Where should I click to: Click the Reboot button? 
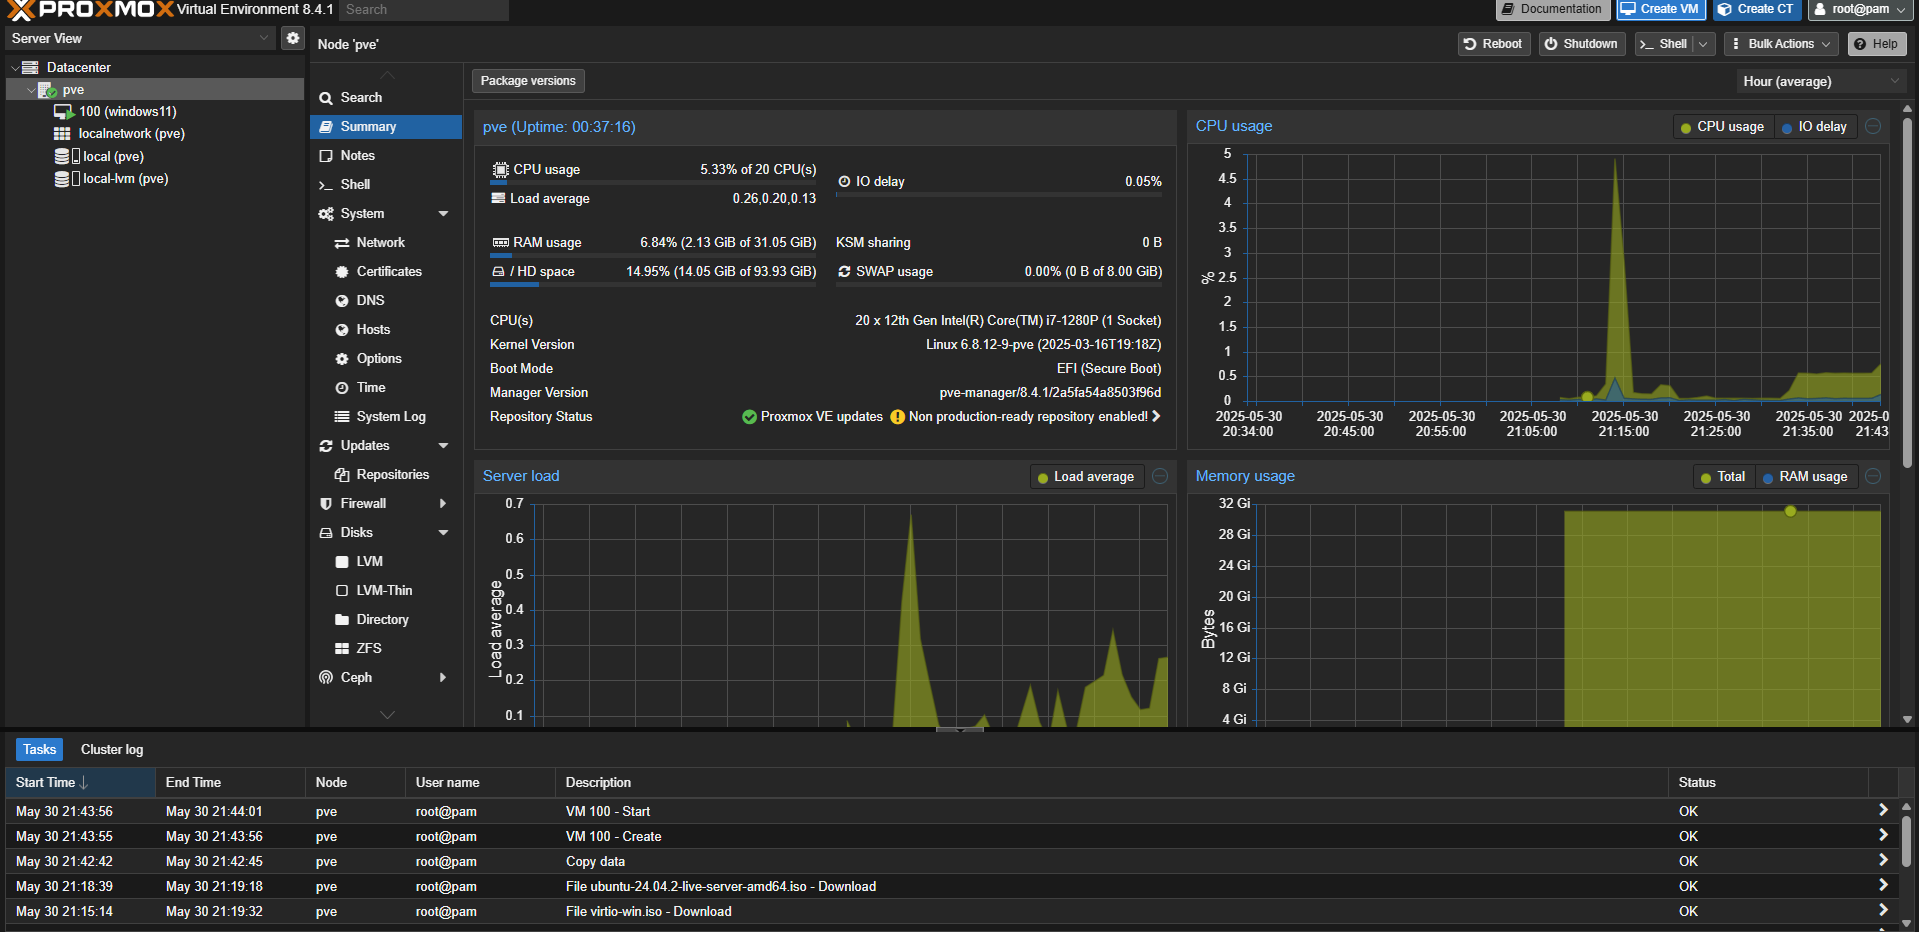point(1493,44)
